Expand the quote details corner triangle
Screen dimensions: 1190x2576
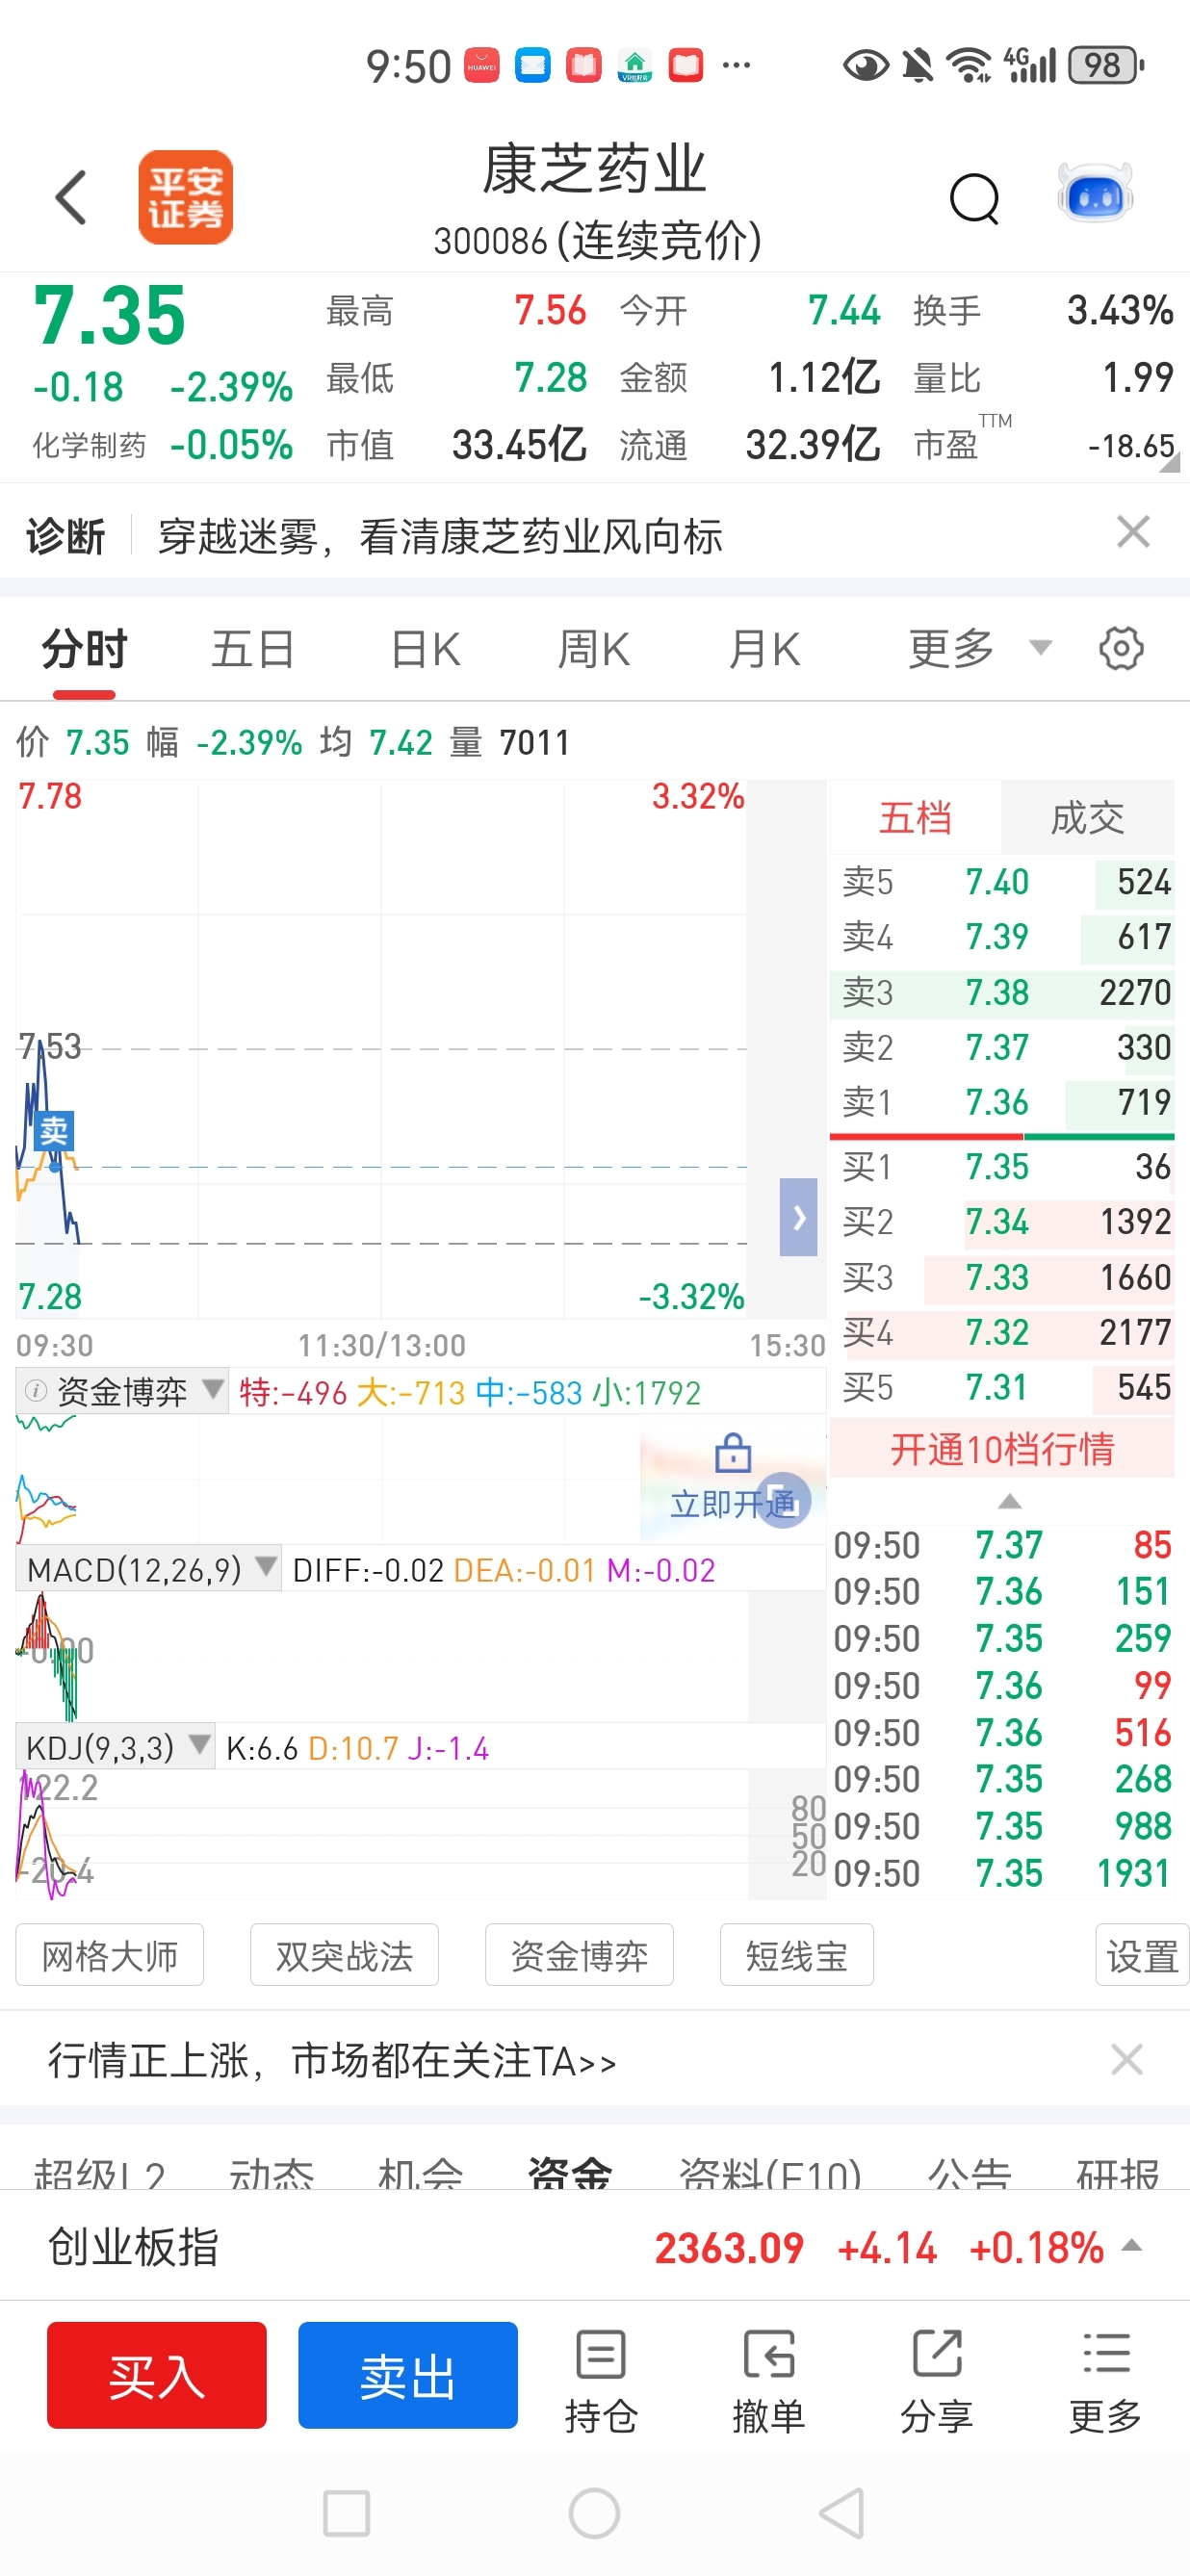coord(1169,462)
